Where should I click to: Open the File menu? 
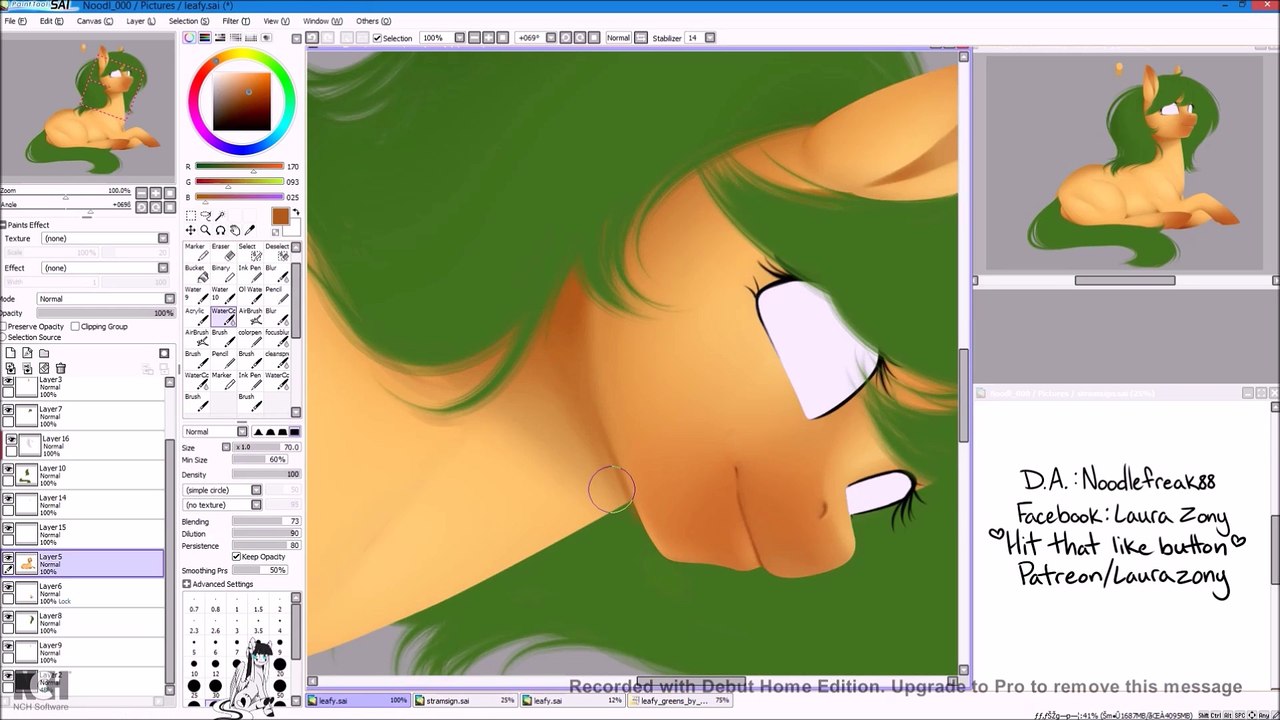(14, 21)
